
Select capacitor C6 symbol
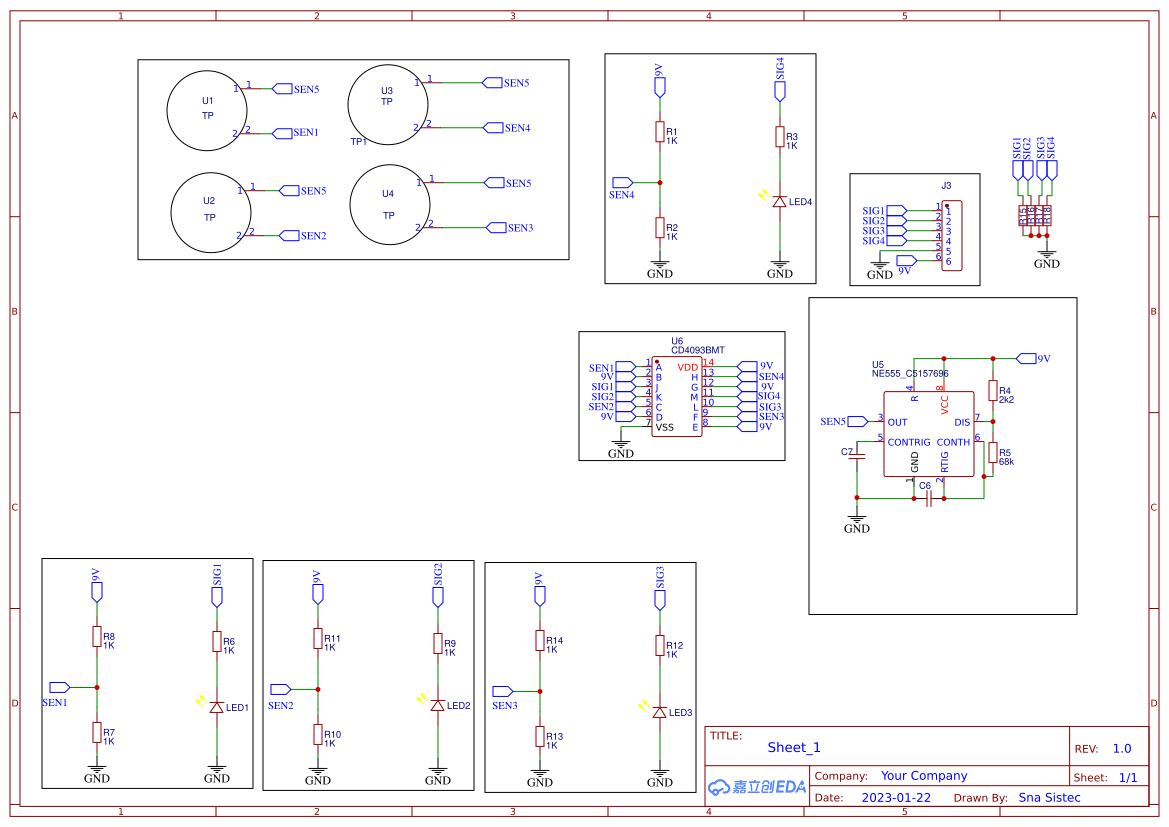(929, 497)
